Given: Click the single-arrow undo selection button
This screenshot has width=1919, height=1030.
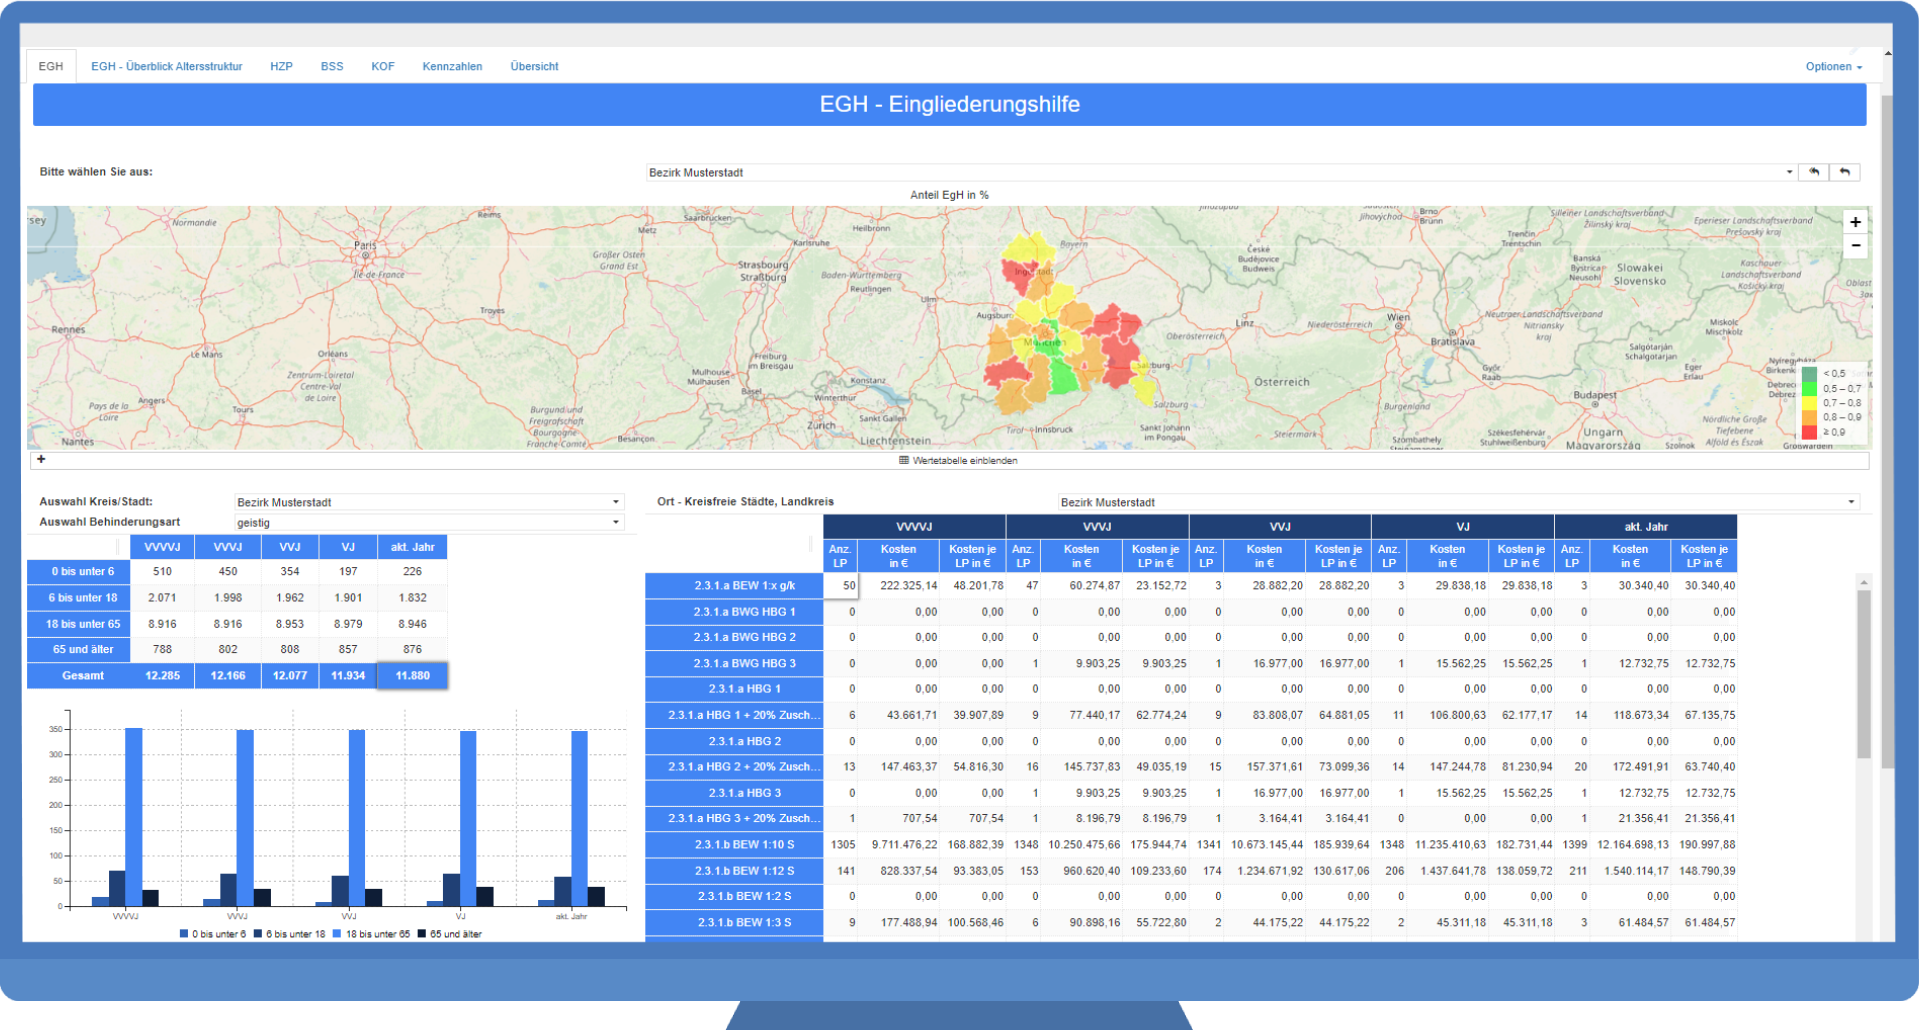Looking at the screenshot, I should [x=1845, y=172].
